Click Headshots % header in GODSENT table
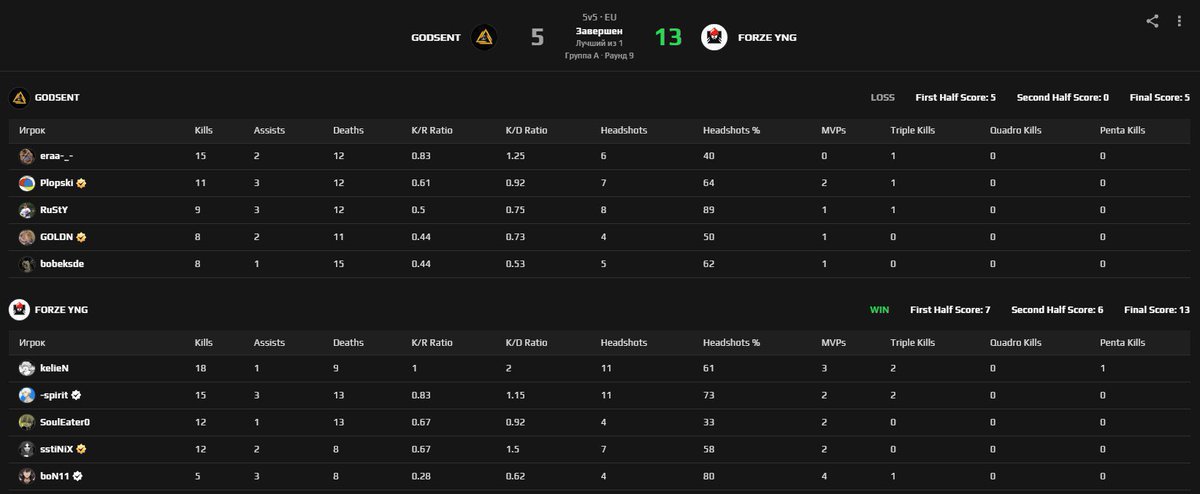This screenshot has width=1200, height=494. pyautogui.click(x=732, y=130)
